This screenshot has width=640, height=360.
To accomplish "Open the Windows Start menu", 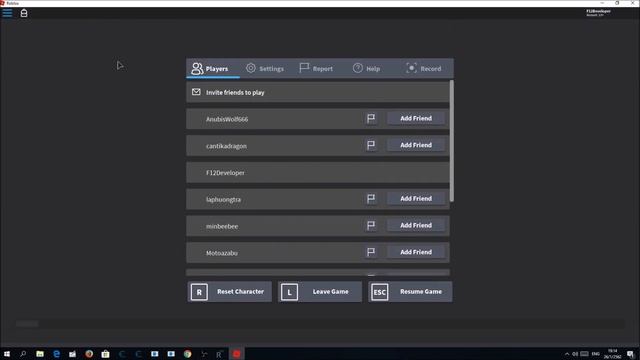I will tap(7, 354).
